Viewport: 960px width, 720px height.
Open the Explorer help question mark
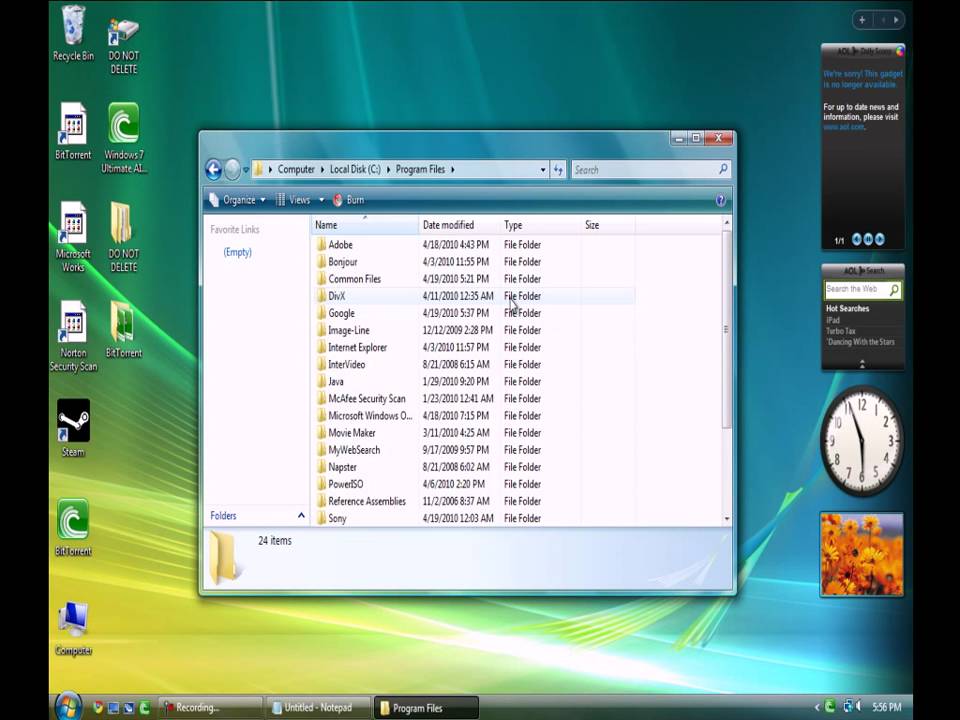(721, 200)
